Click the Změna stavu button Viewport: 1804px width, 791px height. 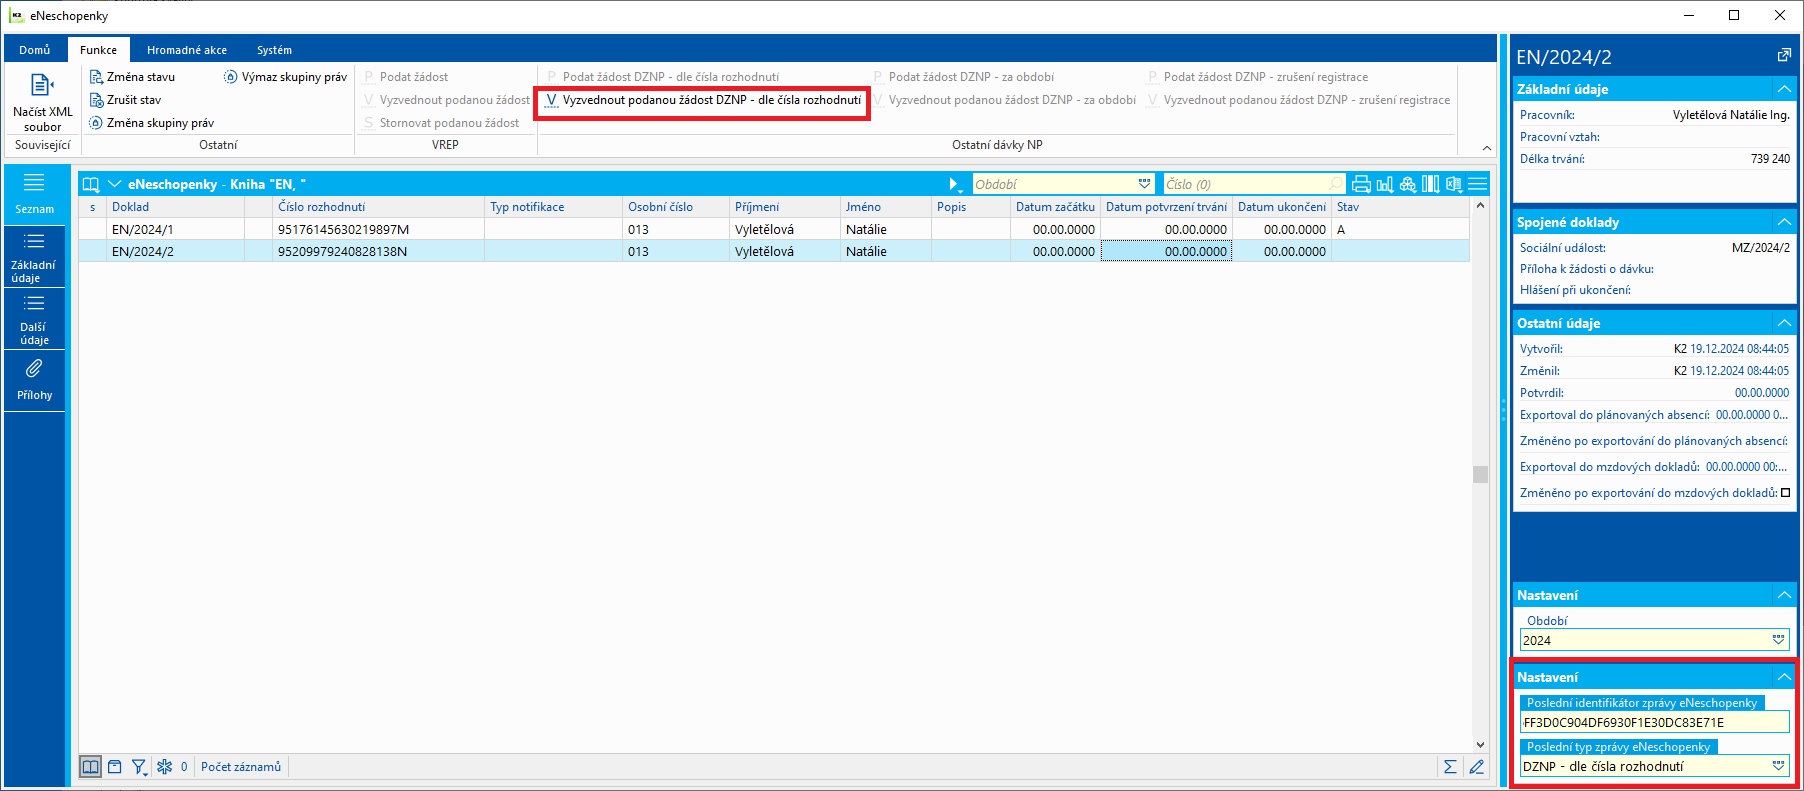coord(132,77)
